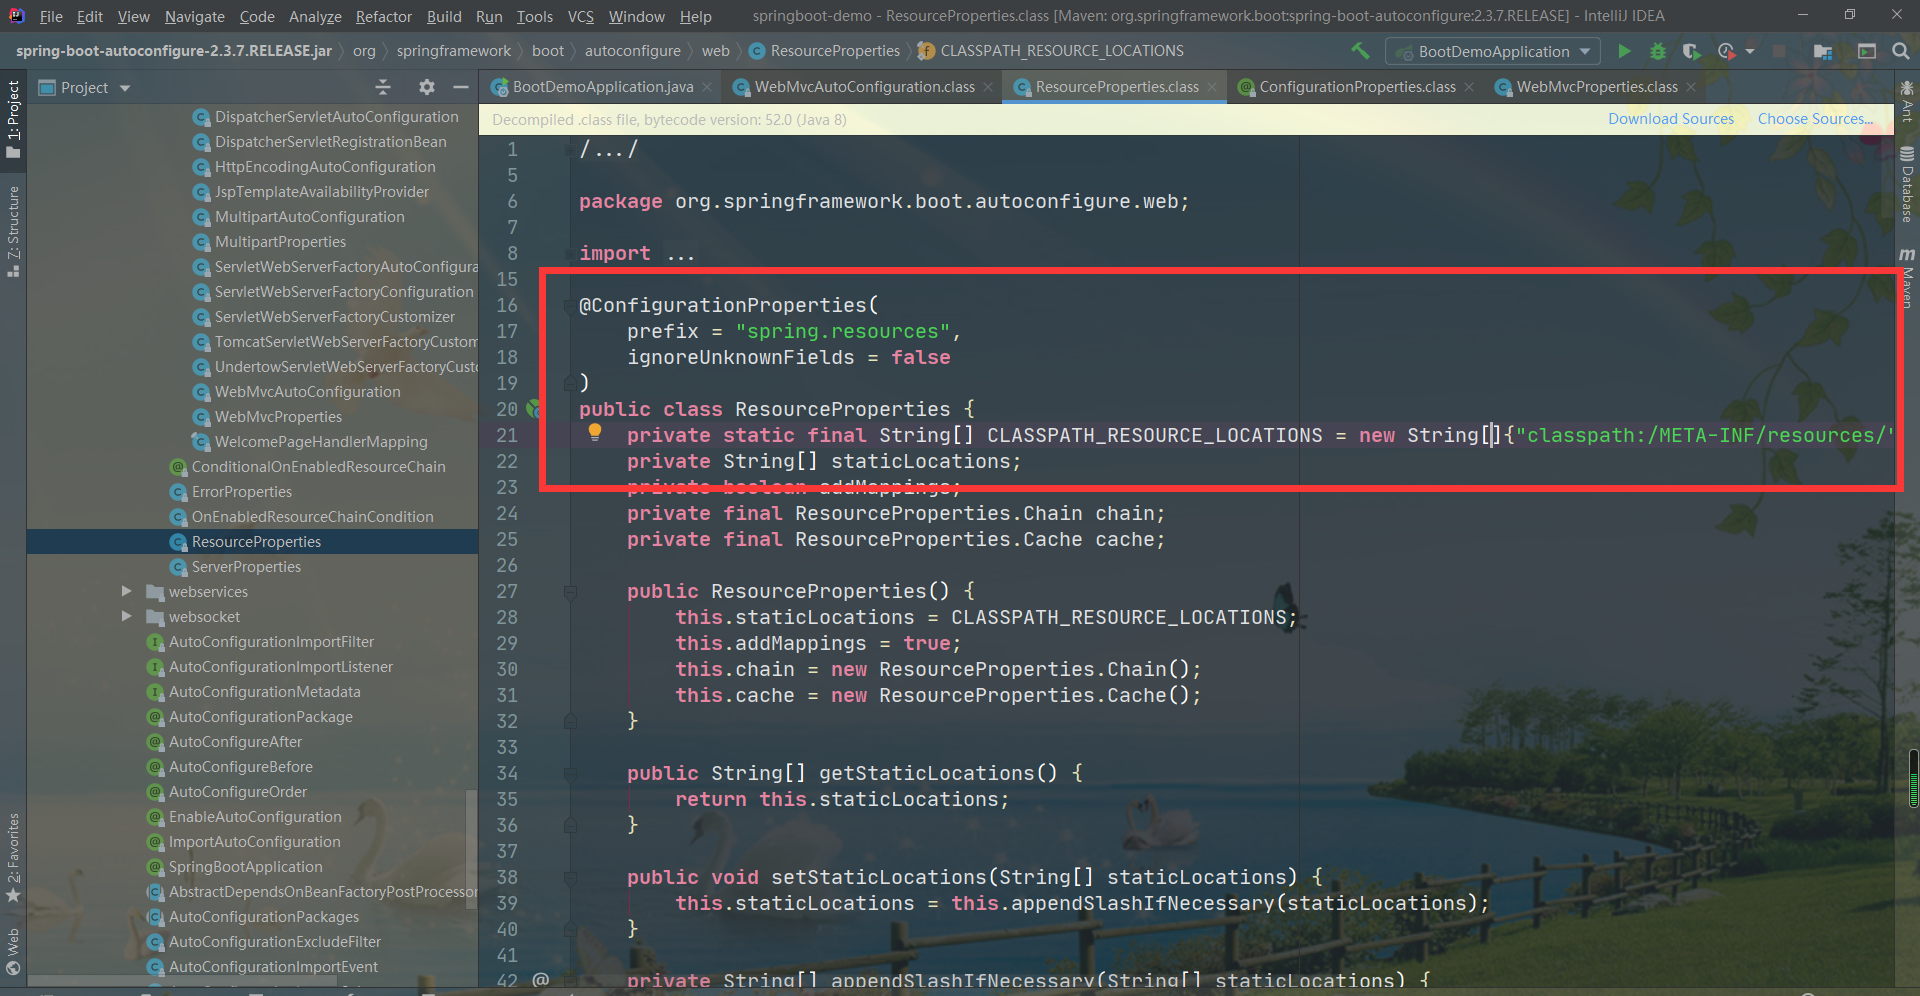Click Download Sources link
This screenshot has height=996, width=1920.
1671,119
